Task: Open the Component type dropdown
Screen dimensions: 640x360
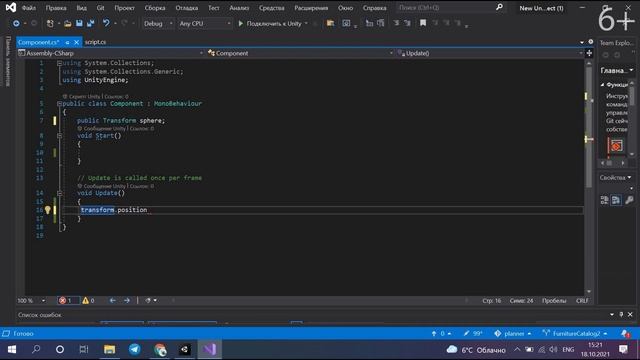Action: point(300,53)
